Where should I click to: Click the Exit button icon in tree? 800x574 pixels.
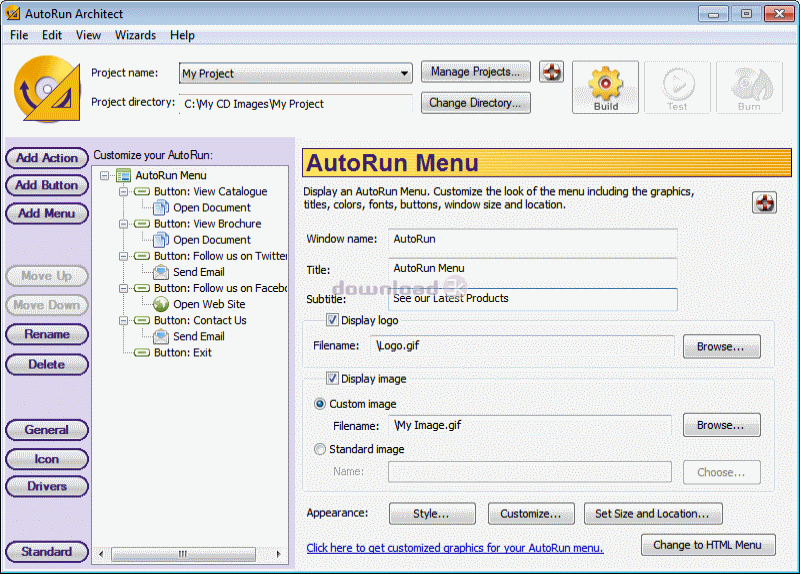pos(142,353)
